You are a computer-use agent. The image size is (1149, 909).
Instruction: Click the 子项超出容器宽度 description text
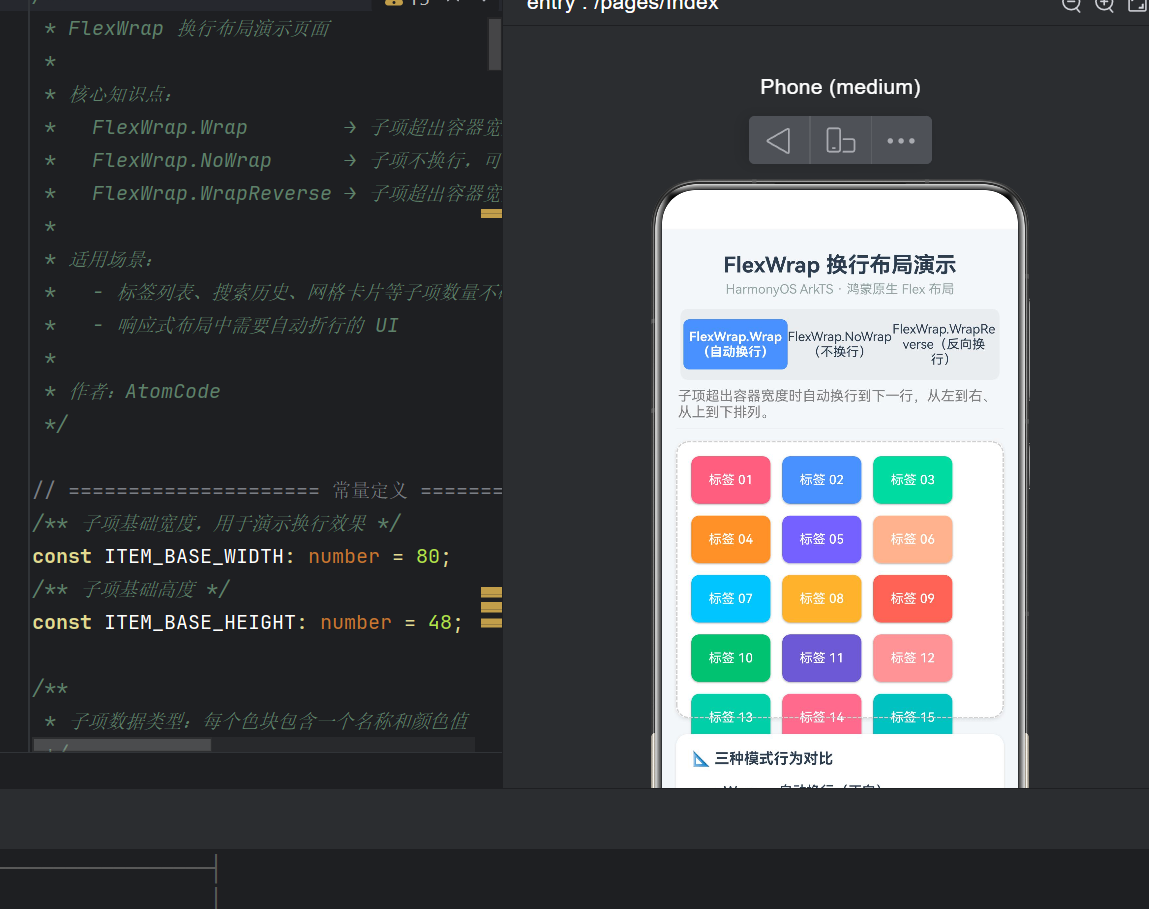(x=835, y=404)
